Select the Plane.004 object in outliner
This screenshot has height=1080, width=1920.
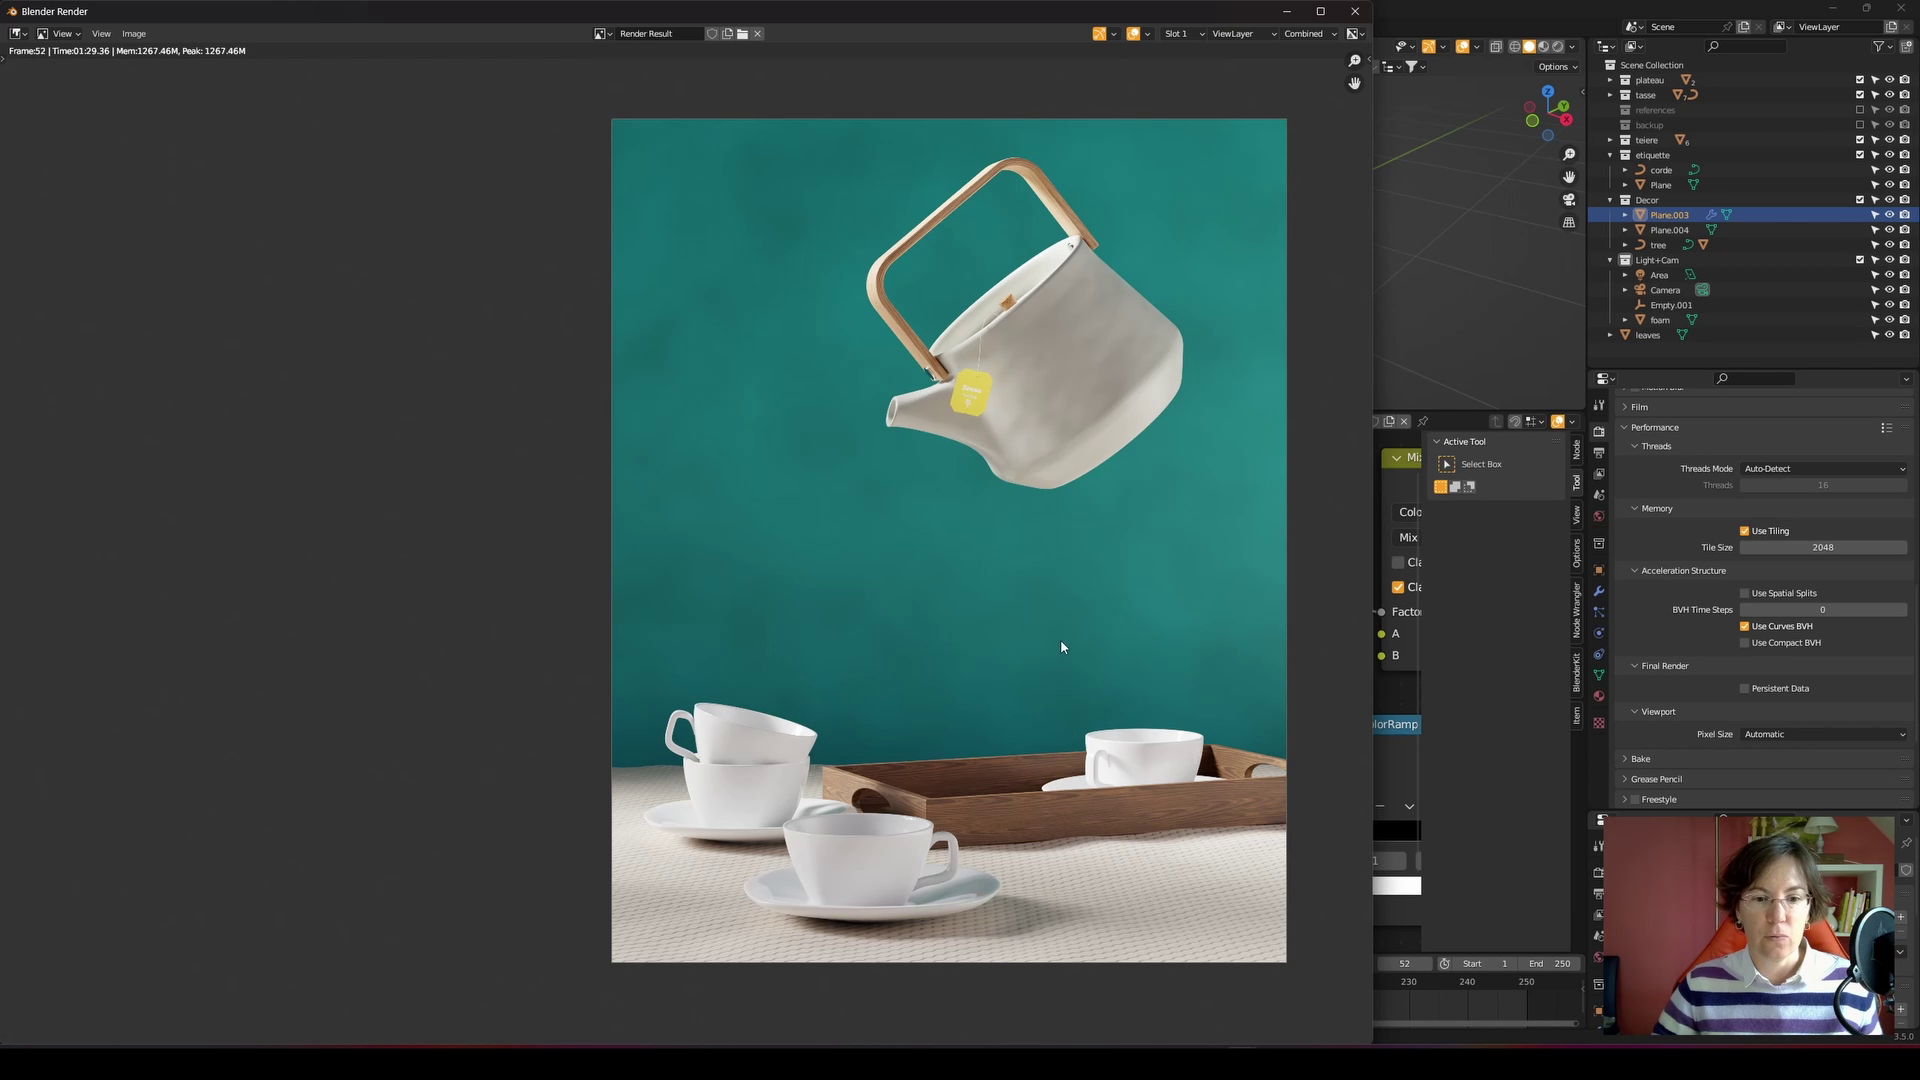[1669, 230]
